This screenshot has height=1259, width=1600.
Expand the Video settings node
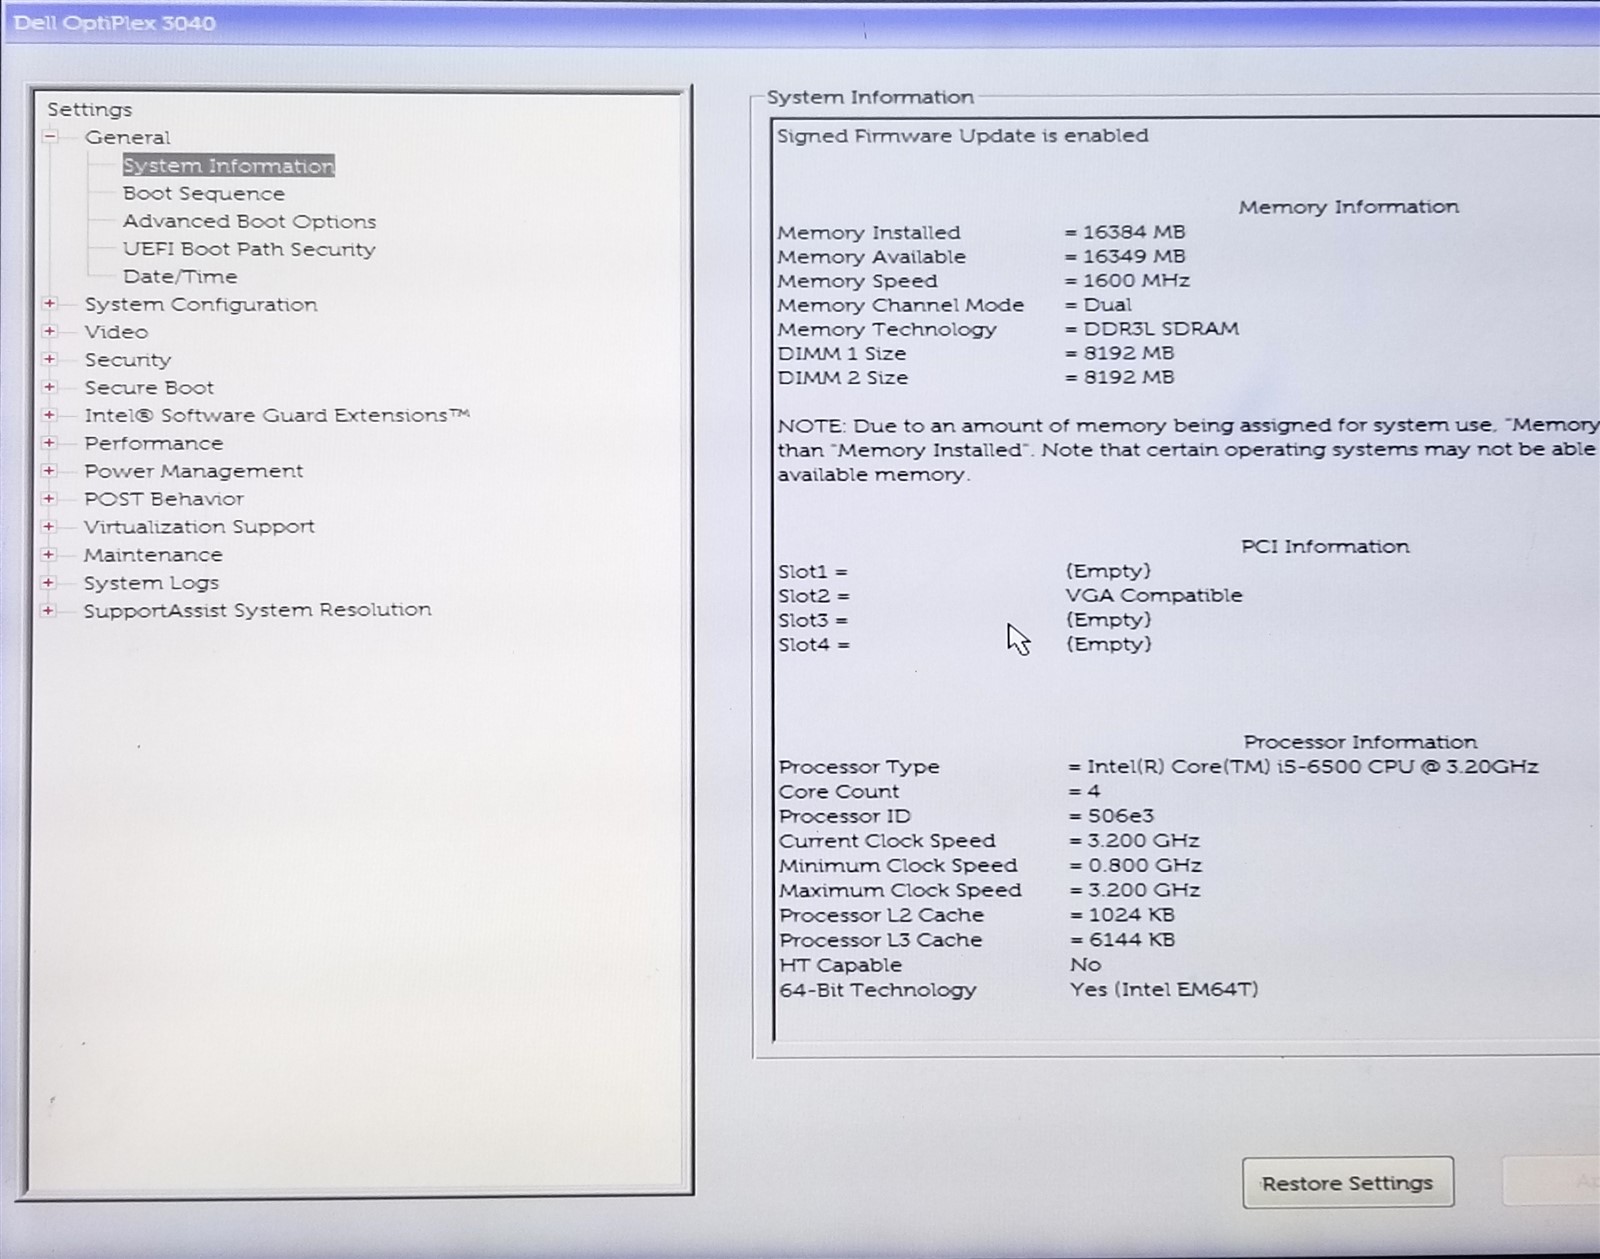[x=49, y=331]
